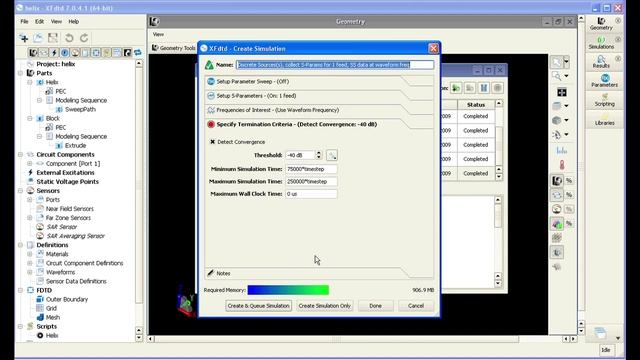The image size is (640, 360).
Task: Open the Geometry workspace icon
Action: tap(601, 24)
